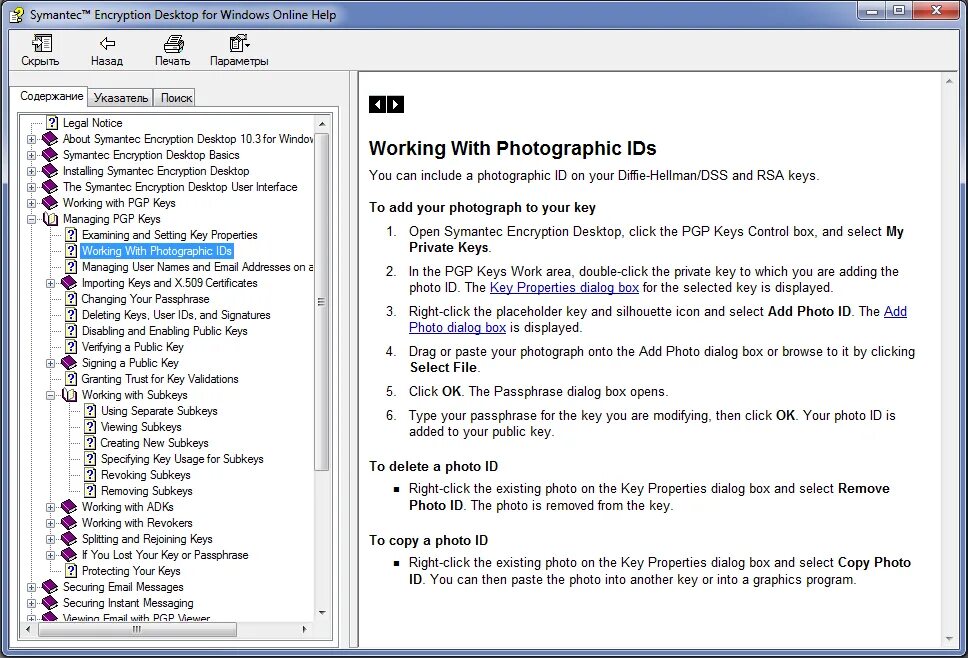
Task: Click the page icon beside Verifying a Public Key
Action: tap(72, 347)
